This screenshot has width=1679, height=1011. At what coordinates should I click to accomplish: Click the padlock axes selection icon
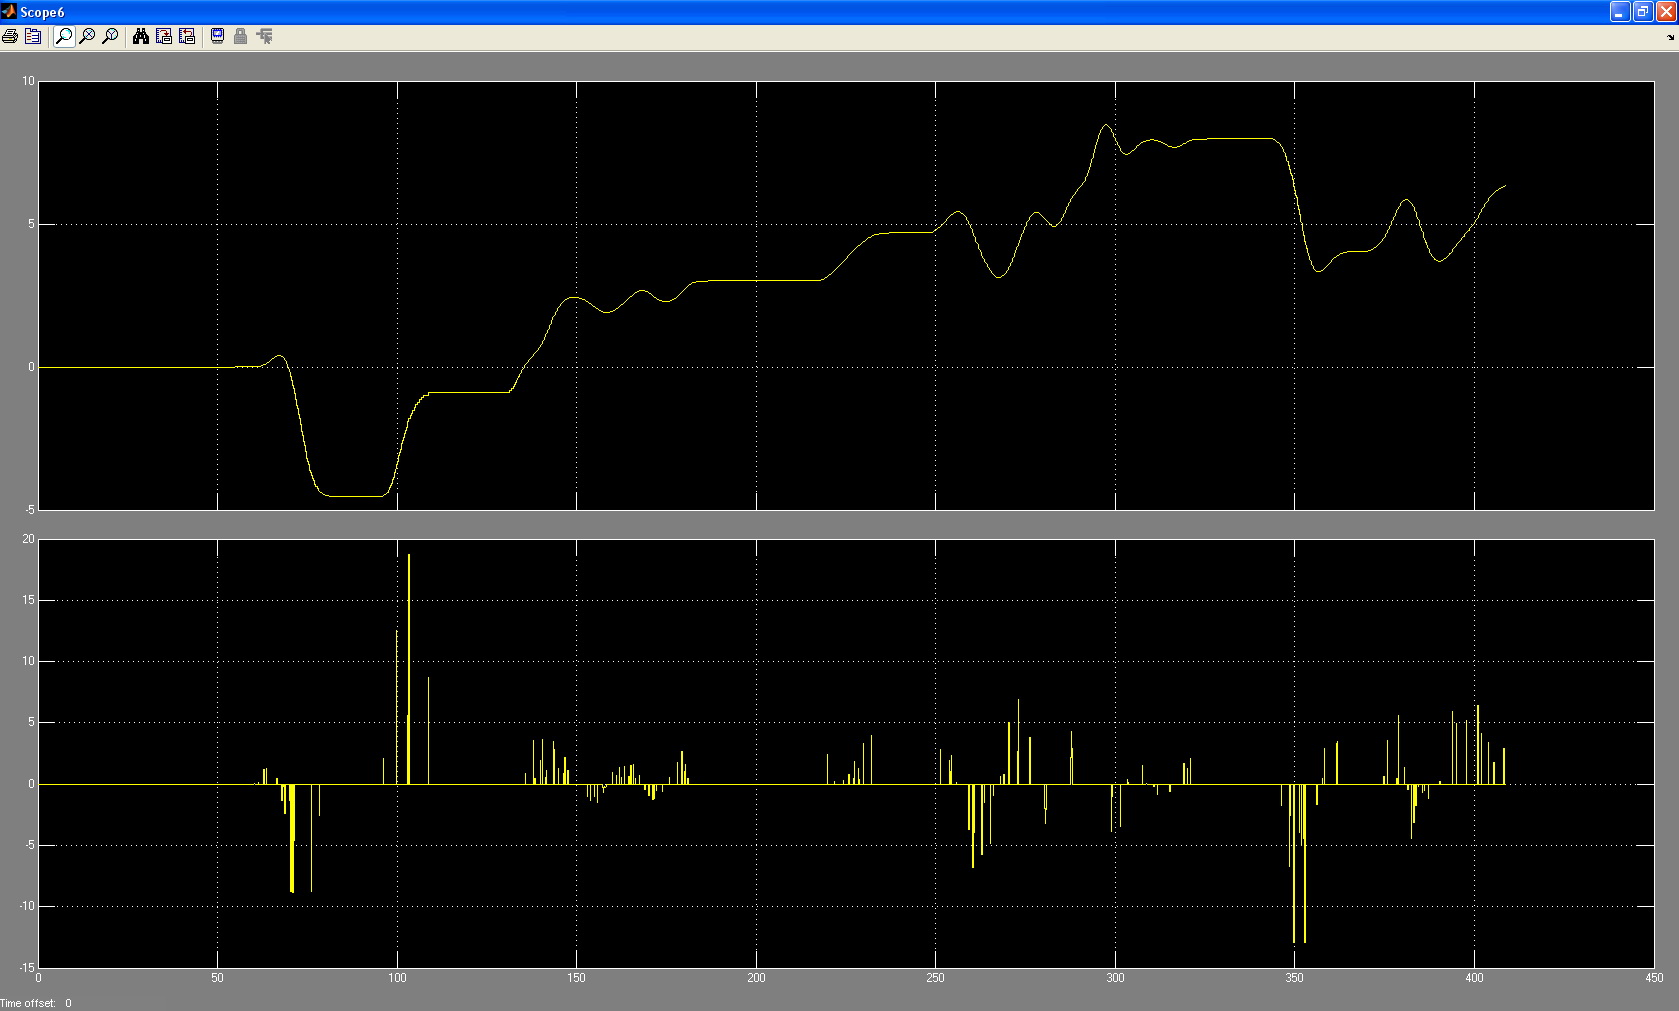(x=240, y=37)
